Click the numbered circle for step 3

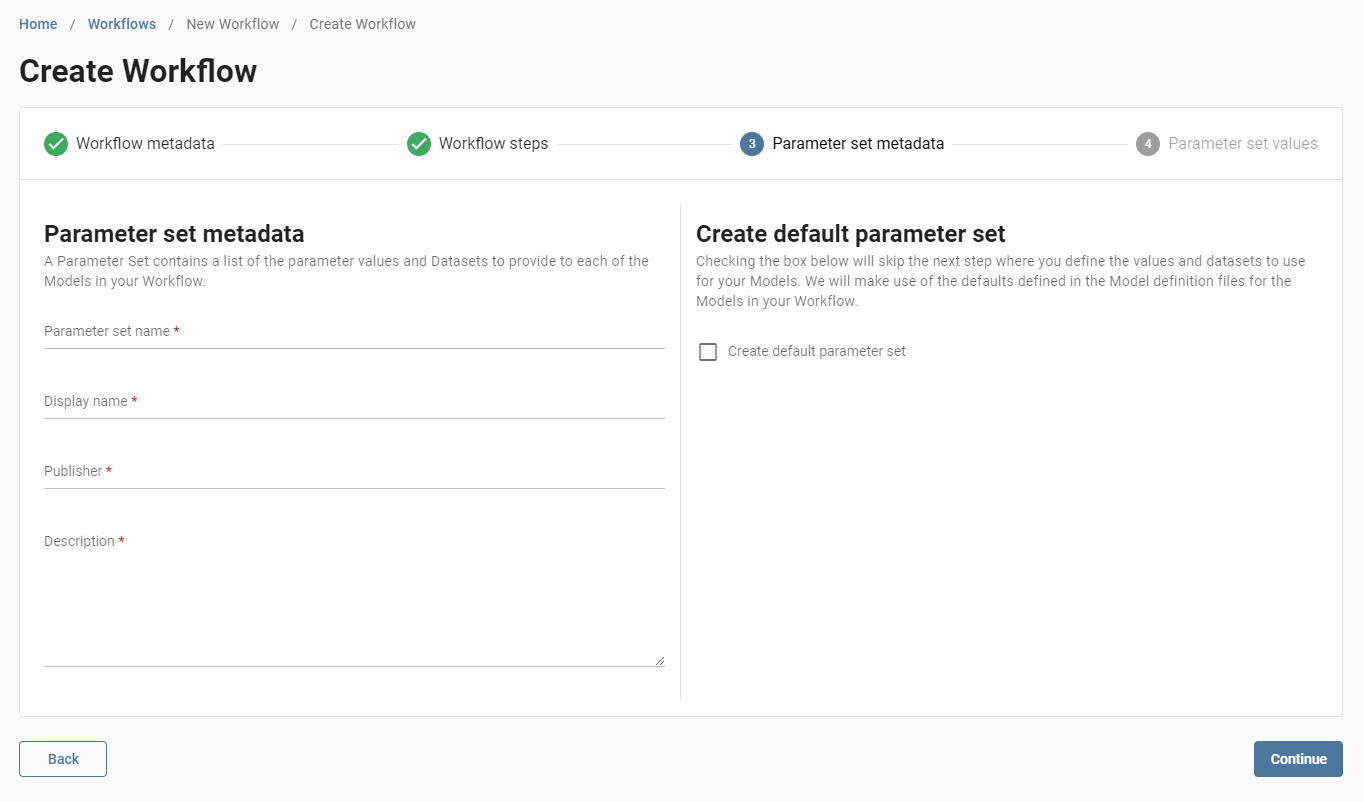click(752, 144)
